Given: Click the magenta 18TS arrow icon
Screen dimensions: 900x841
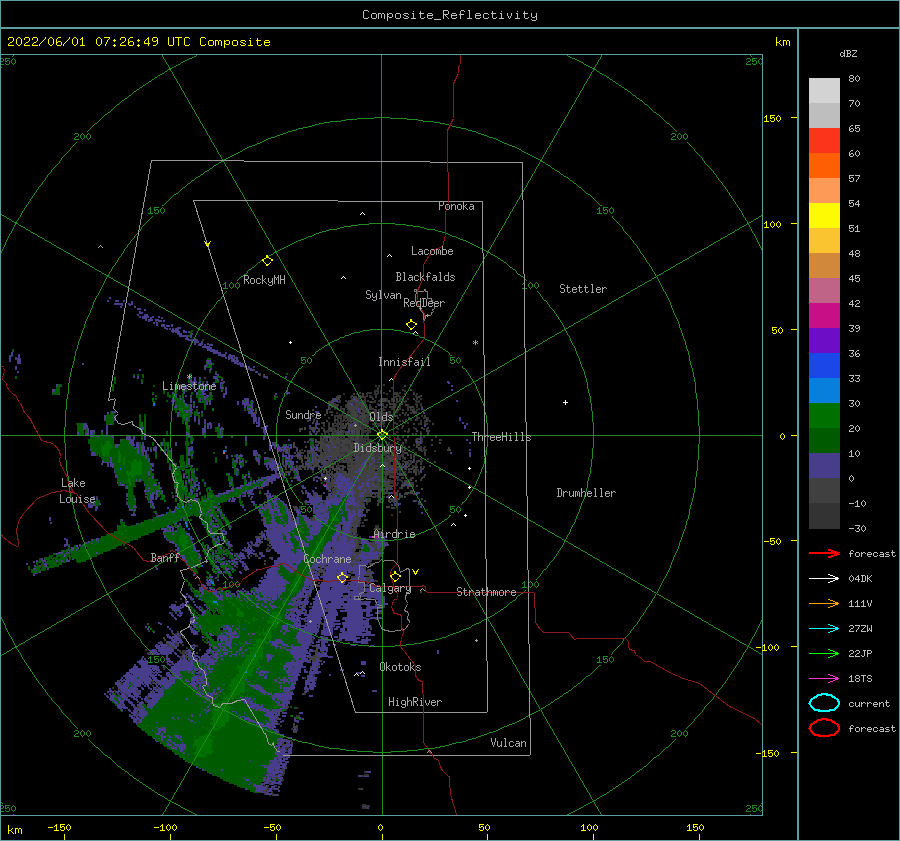Looking at the screenshot, I should point(824,679).
